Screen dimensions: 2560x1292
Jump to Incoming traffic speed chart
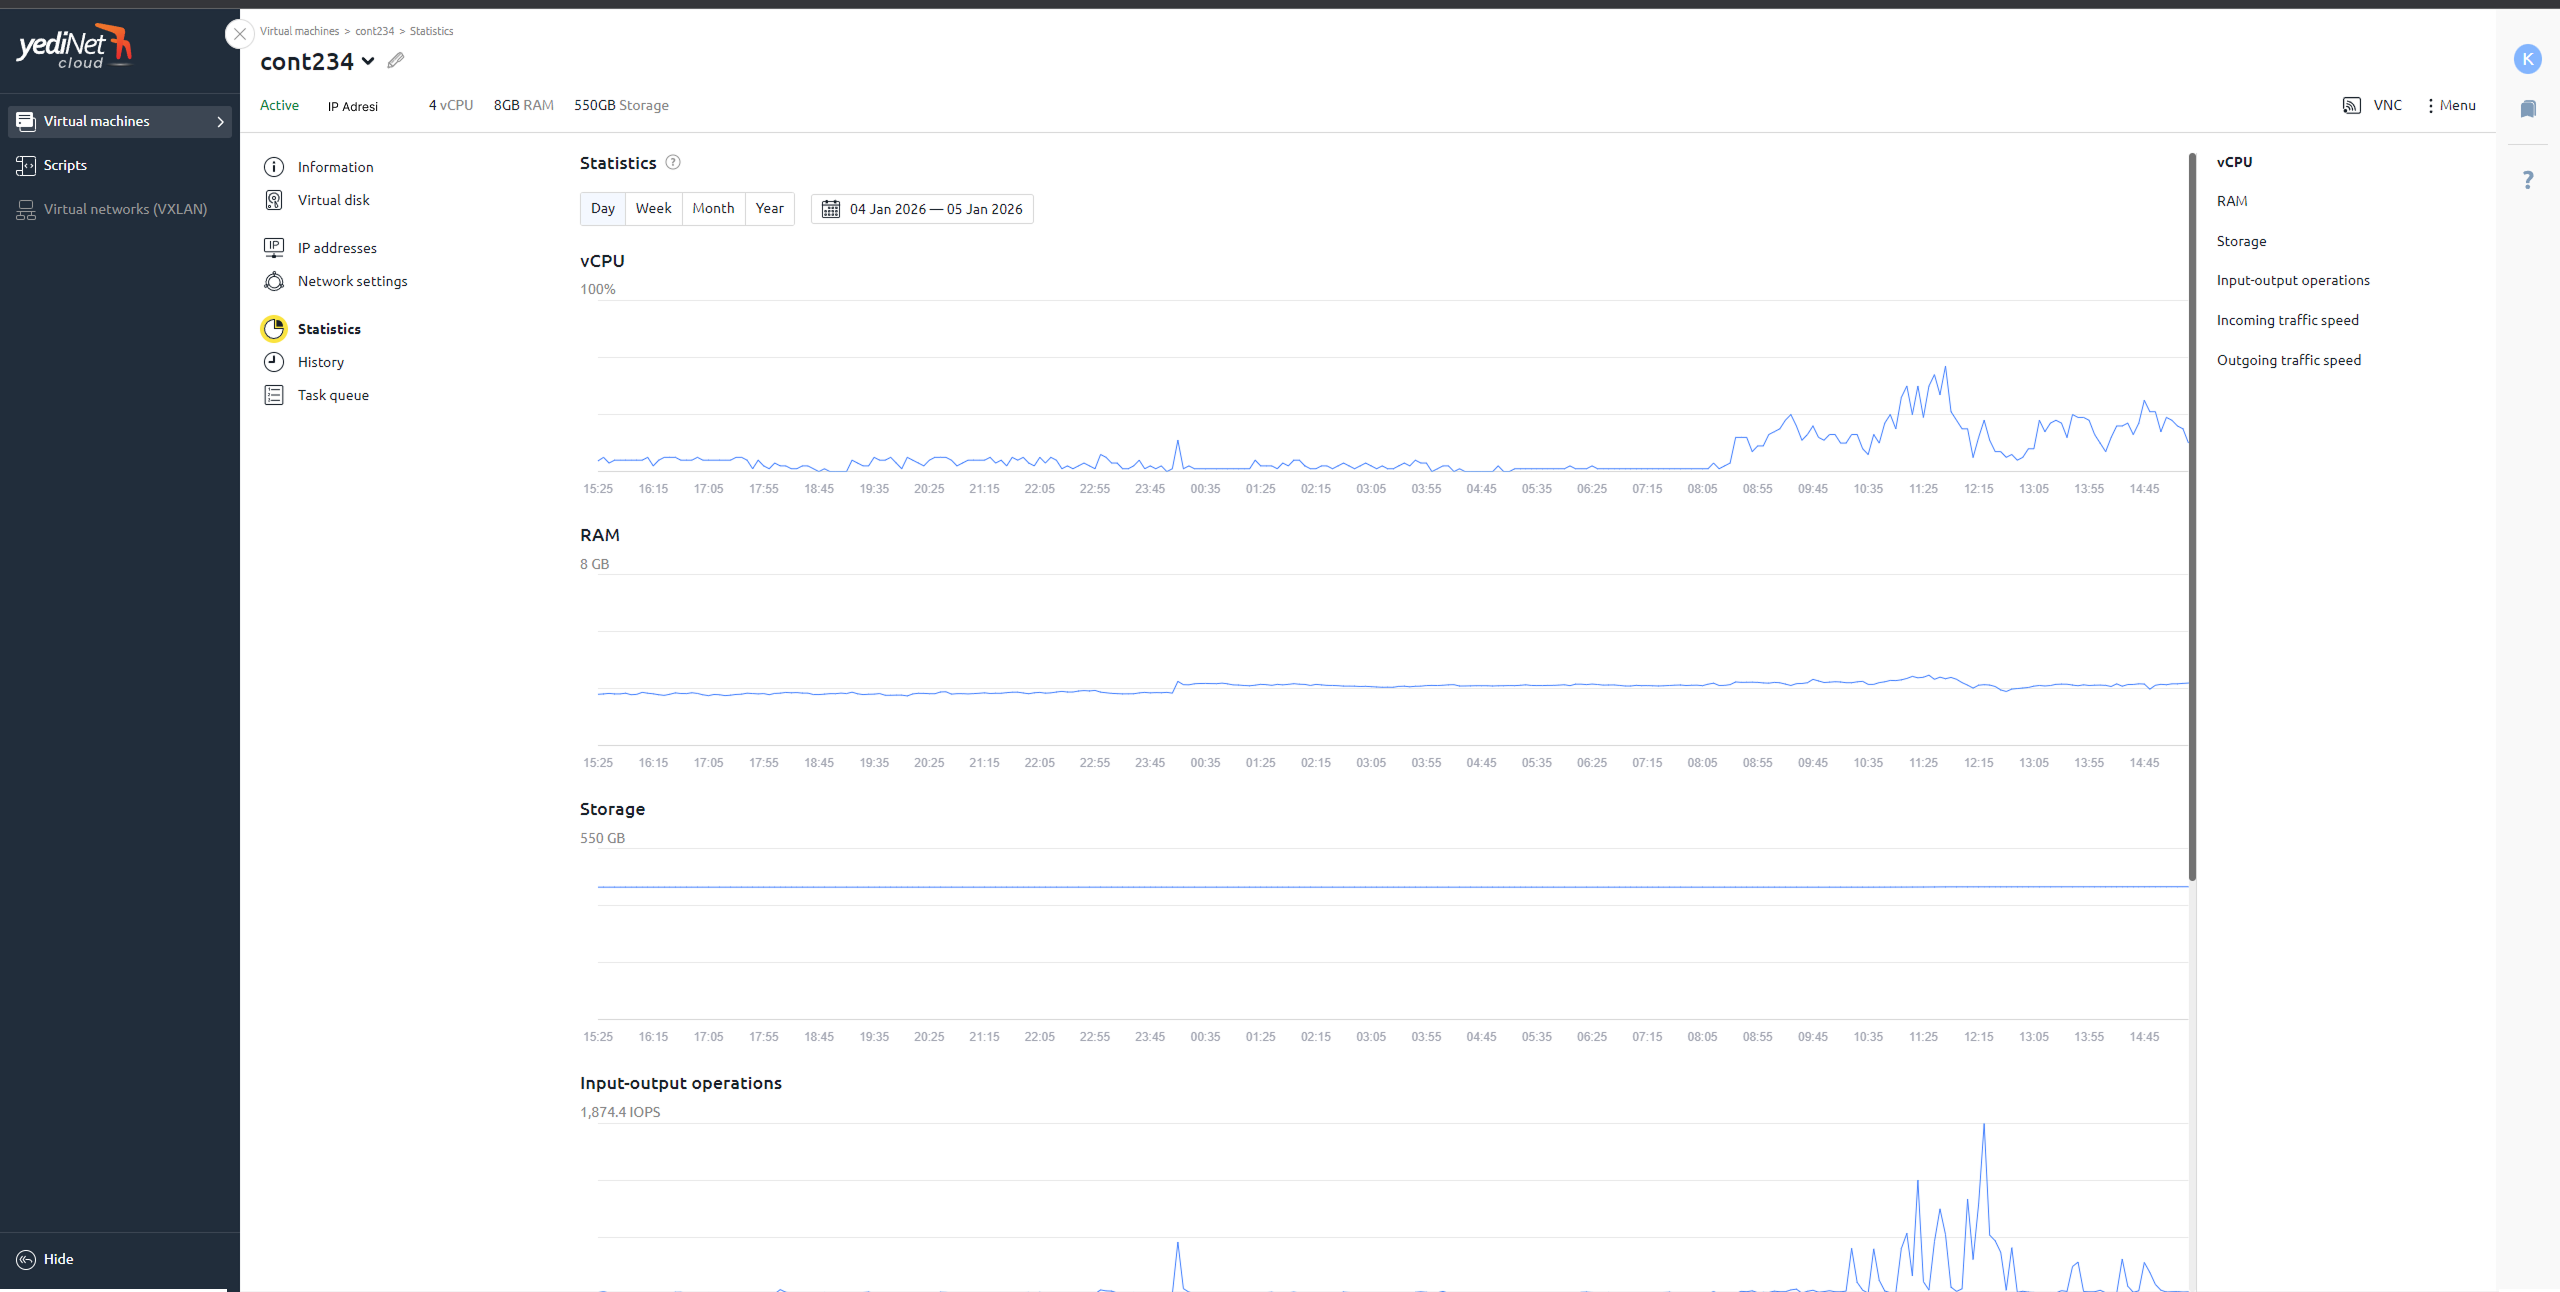[2287, 320]
